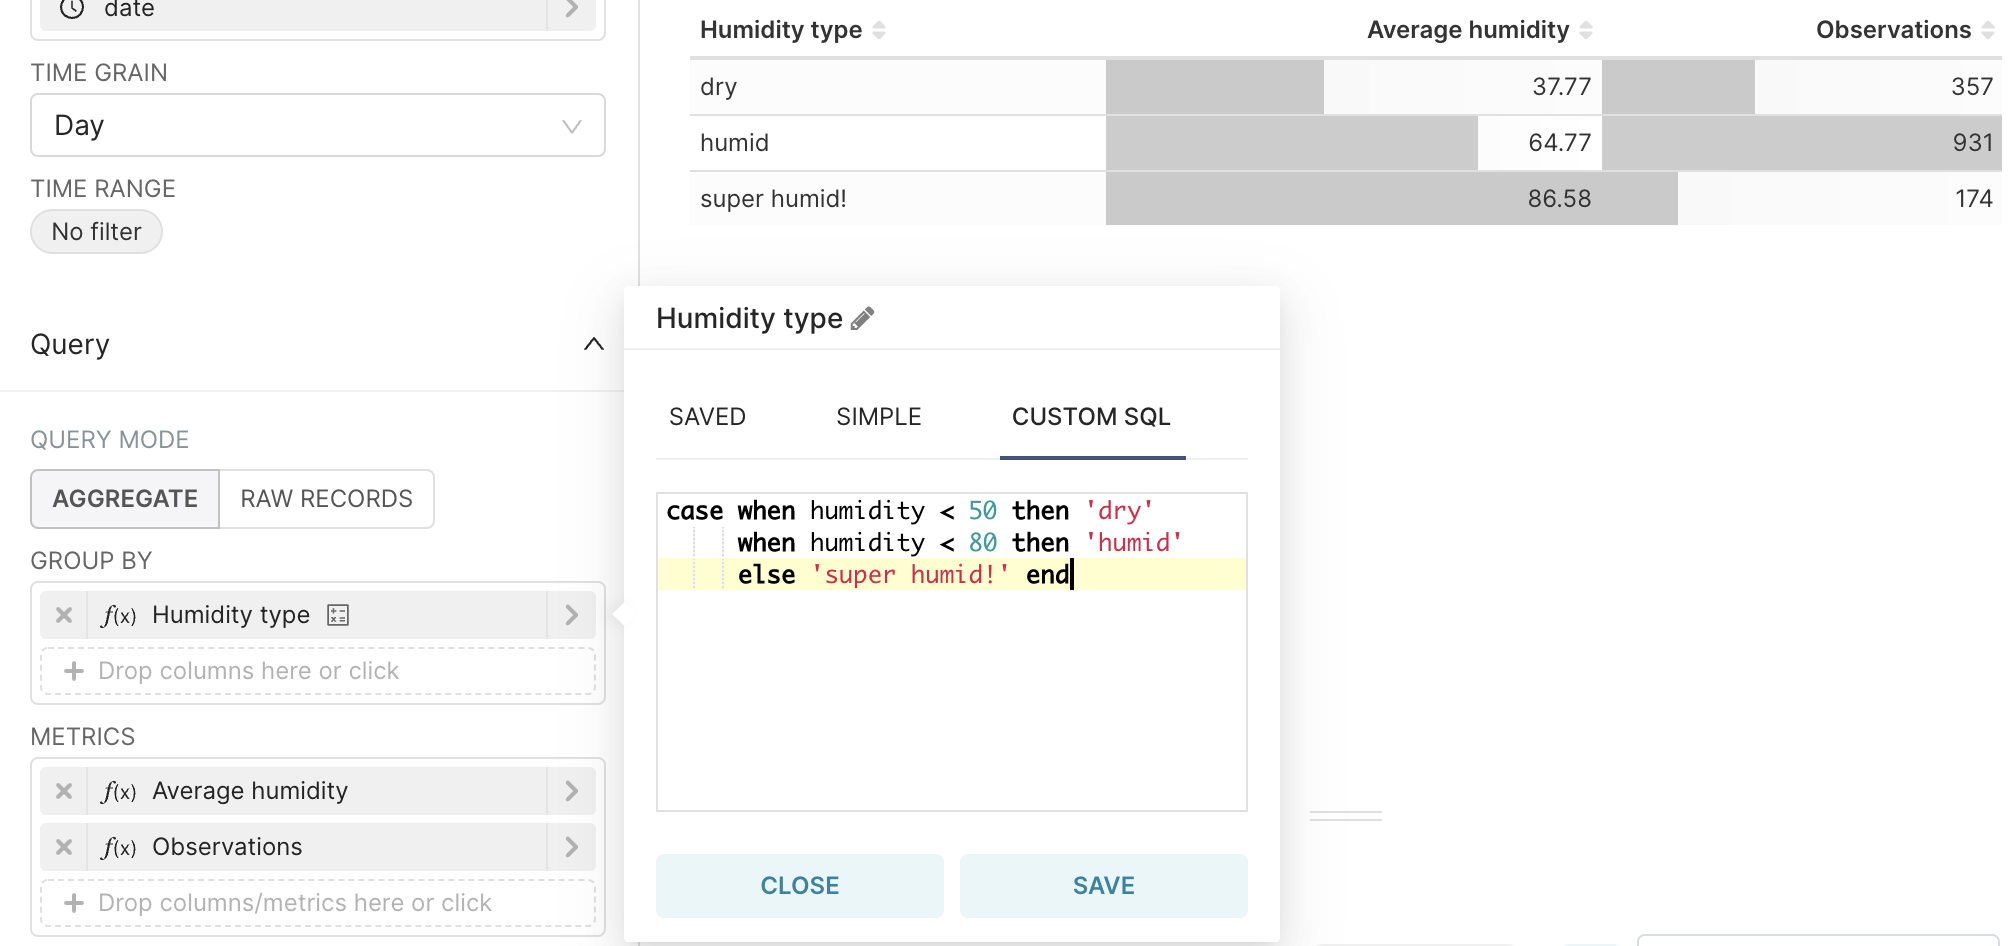
Task: Open the Time Grain Day dropdown
Action: tap(318, 126)
